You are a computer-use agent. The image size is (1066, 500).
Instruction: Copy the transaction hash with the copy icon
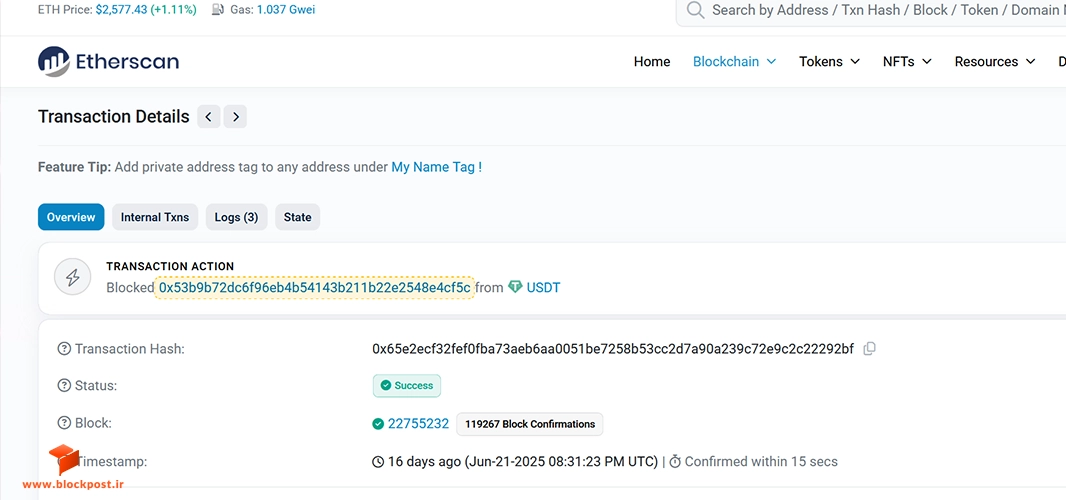point(869,349)
